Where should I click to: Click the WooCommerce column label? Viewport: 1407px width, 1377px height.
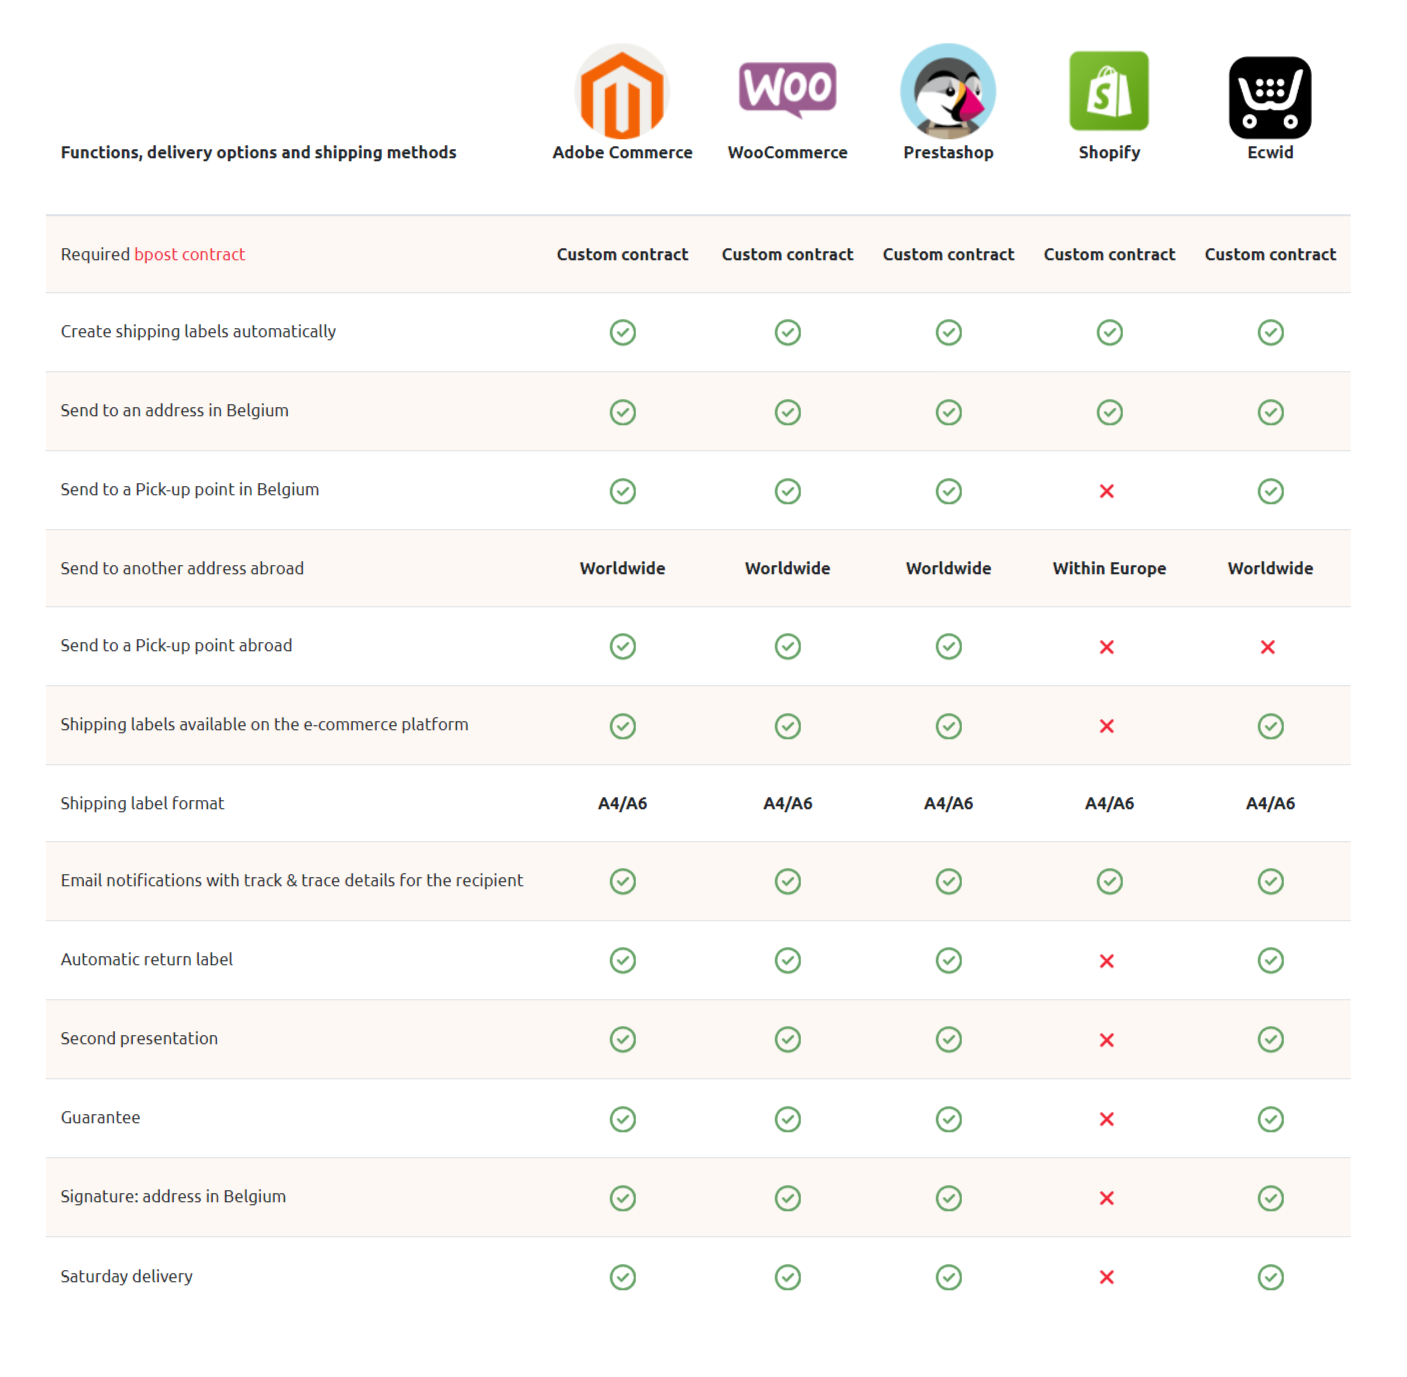tap(787, 152)
